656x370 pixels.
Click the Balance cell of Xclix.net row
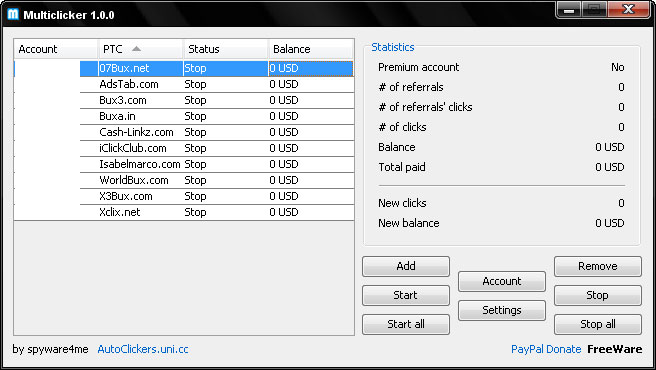(311, 212)
